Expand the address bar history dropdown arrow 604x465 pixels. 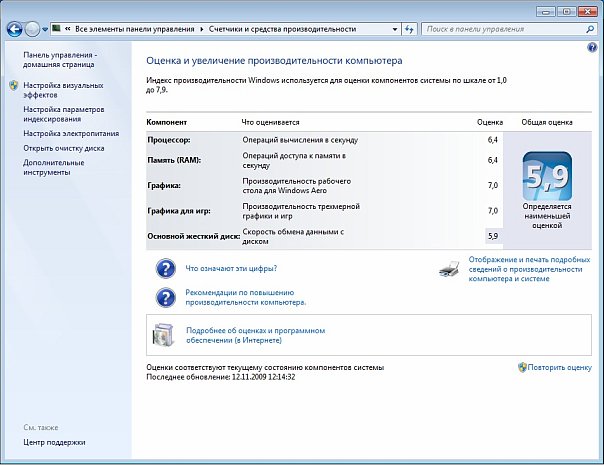point(395,30)
